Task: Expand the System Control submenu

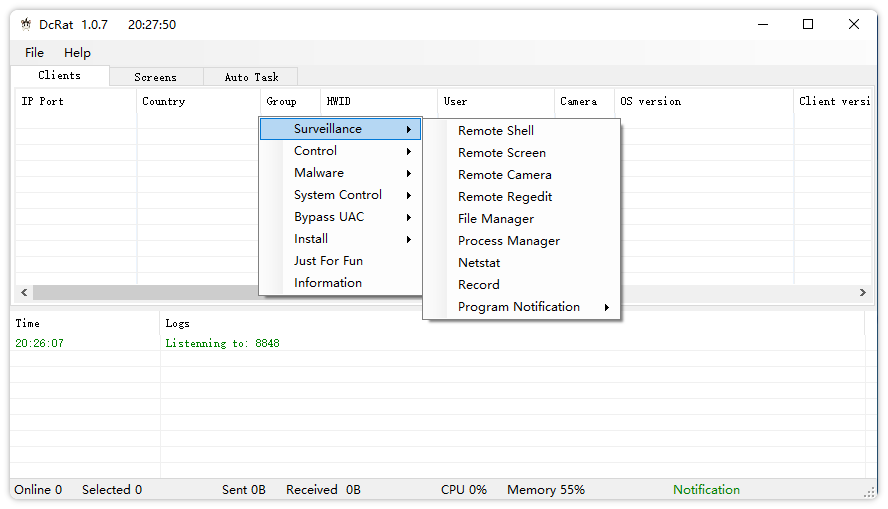Action: [338, 195]
